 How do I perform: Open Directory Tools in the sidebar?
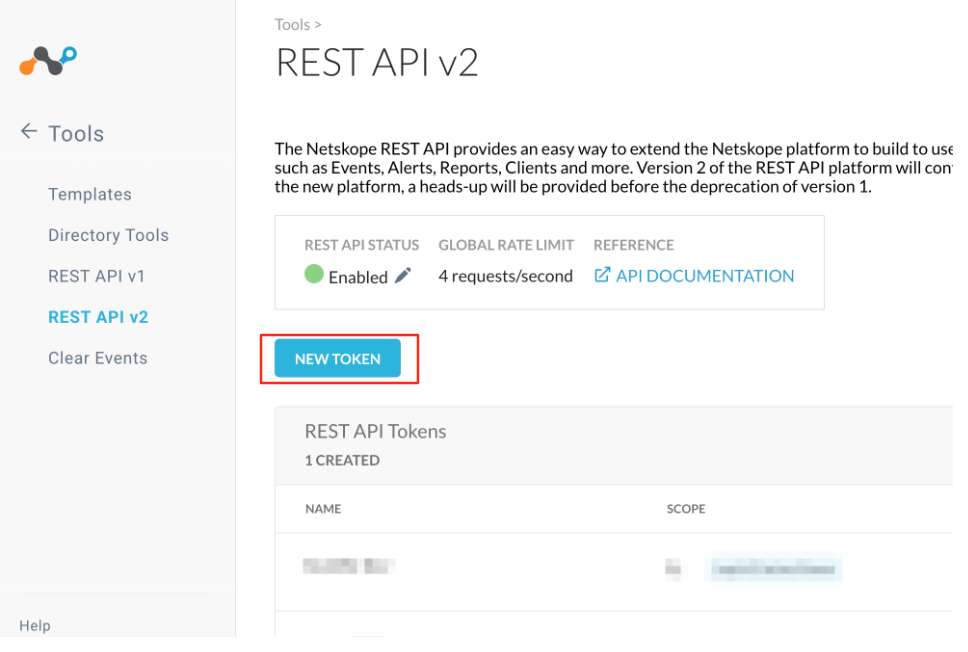109,235
